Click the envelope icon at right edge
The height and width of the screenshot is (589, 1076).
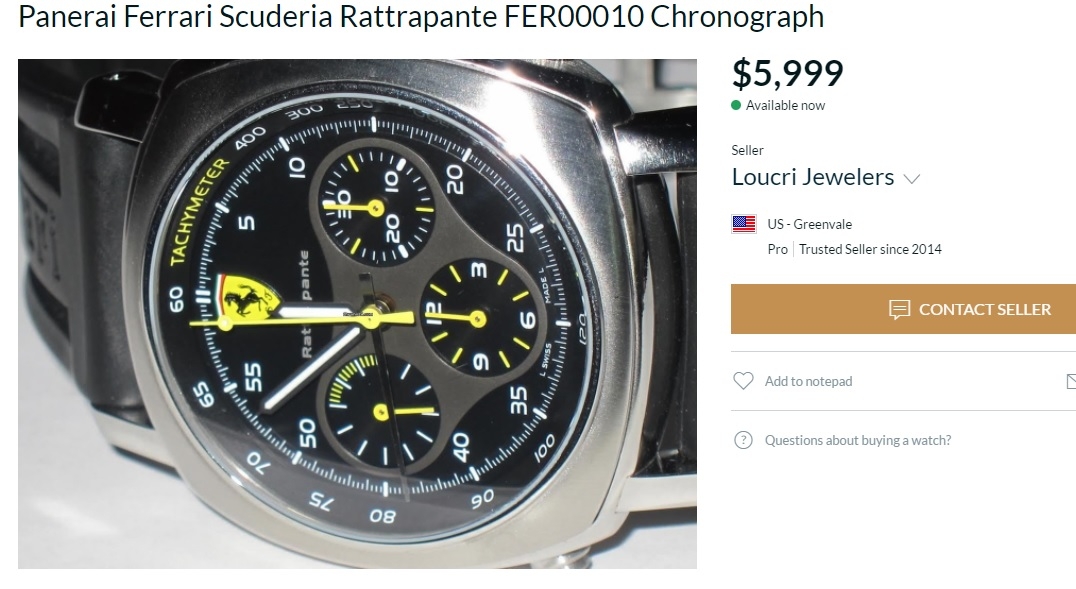click(1071, 381)
